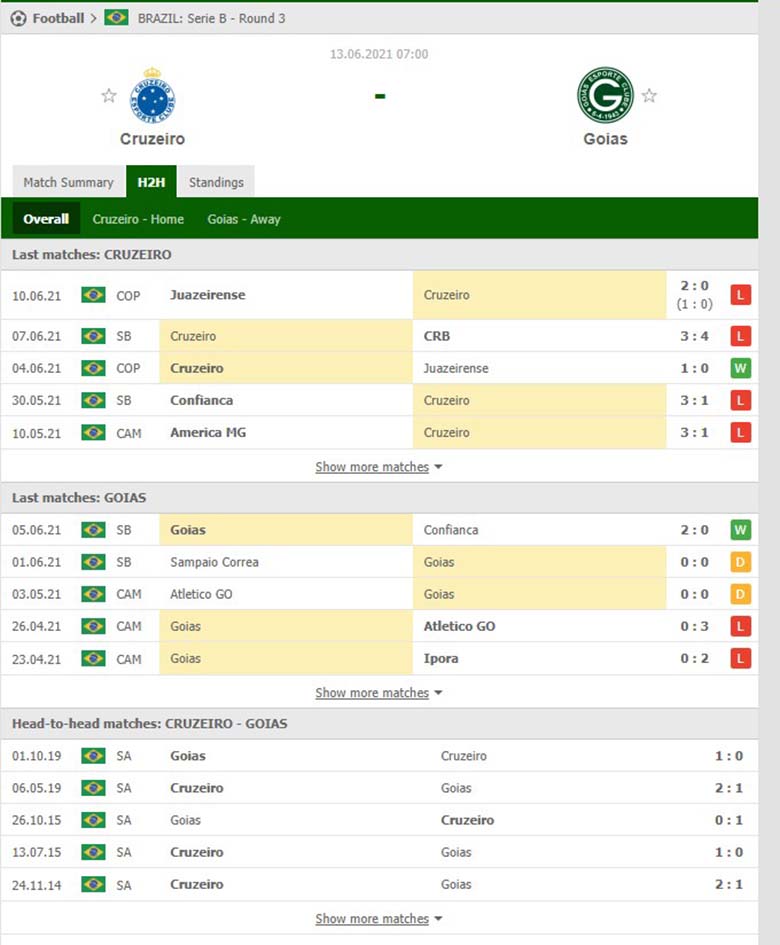Open the BRAZIL: Serie B - Round 3 link

pos(212,19)
